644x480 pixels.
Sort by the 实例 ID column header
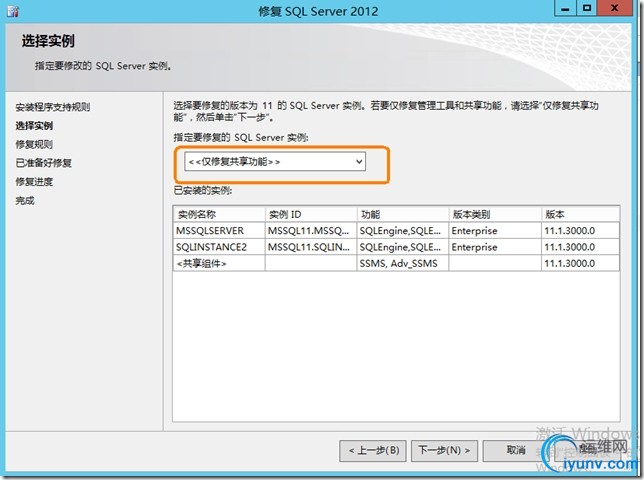coord(311,214)
